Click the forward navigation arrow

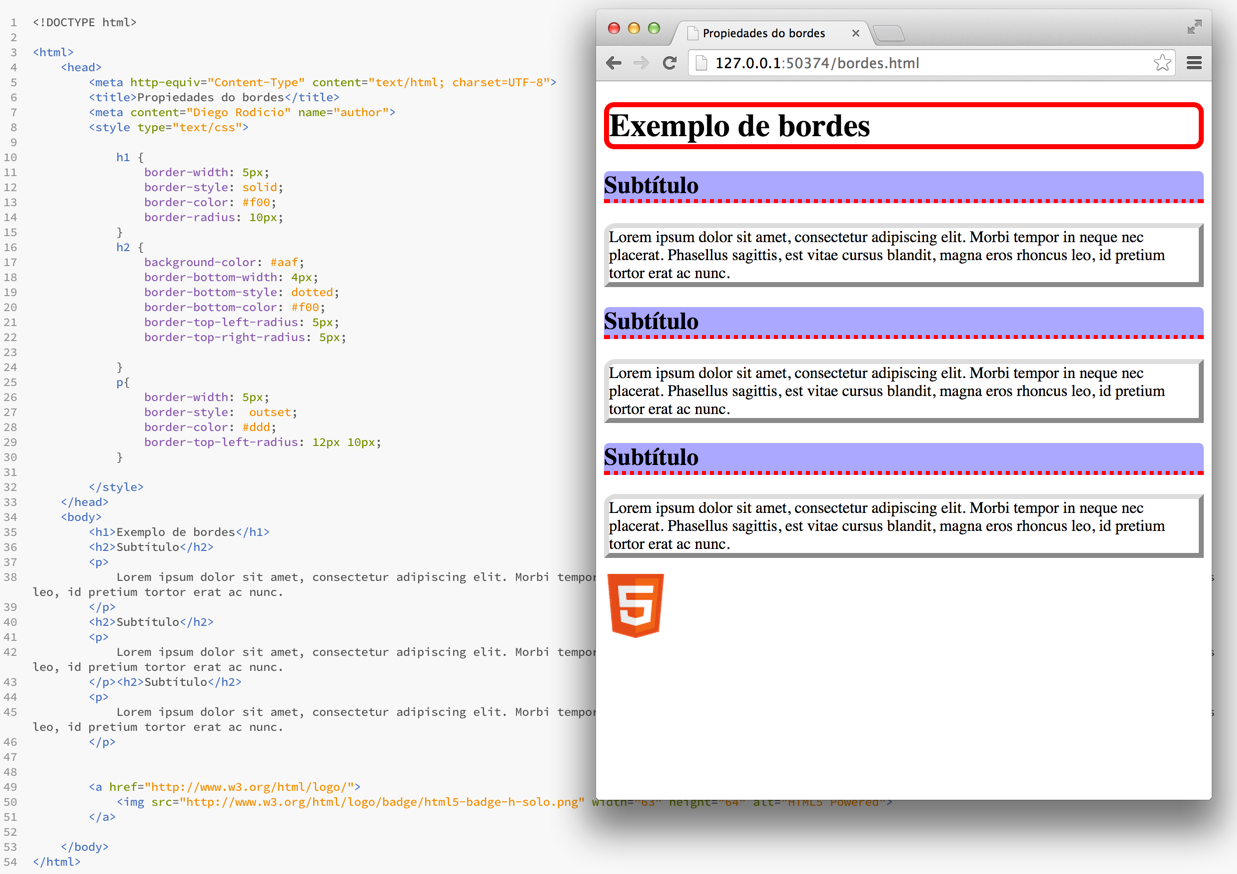(641, 62)
